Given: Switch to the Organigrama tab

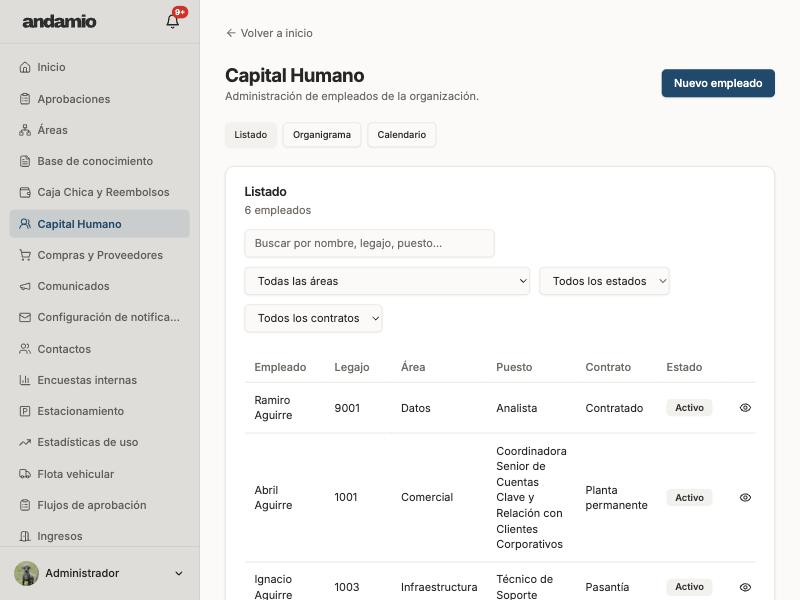Looking at the screenshot, I should 322,135.
